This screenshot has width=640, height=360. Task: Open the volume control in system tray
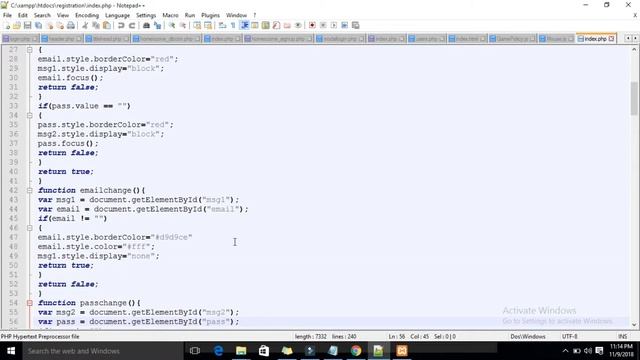tap(588, 351)
